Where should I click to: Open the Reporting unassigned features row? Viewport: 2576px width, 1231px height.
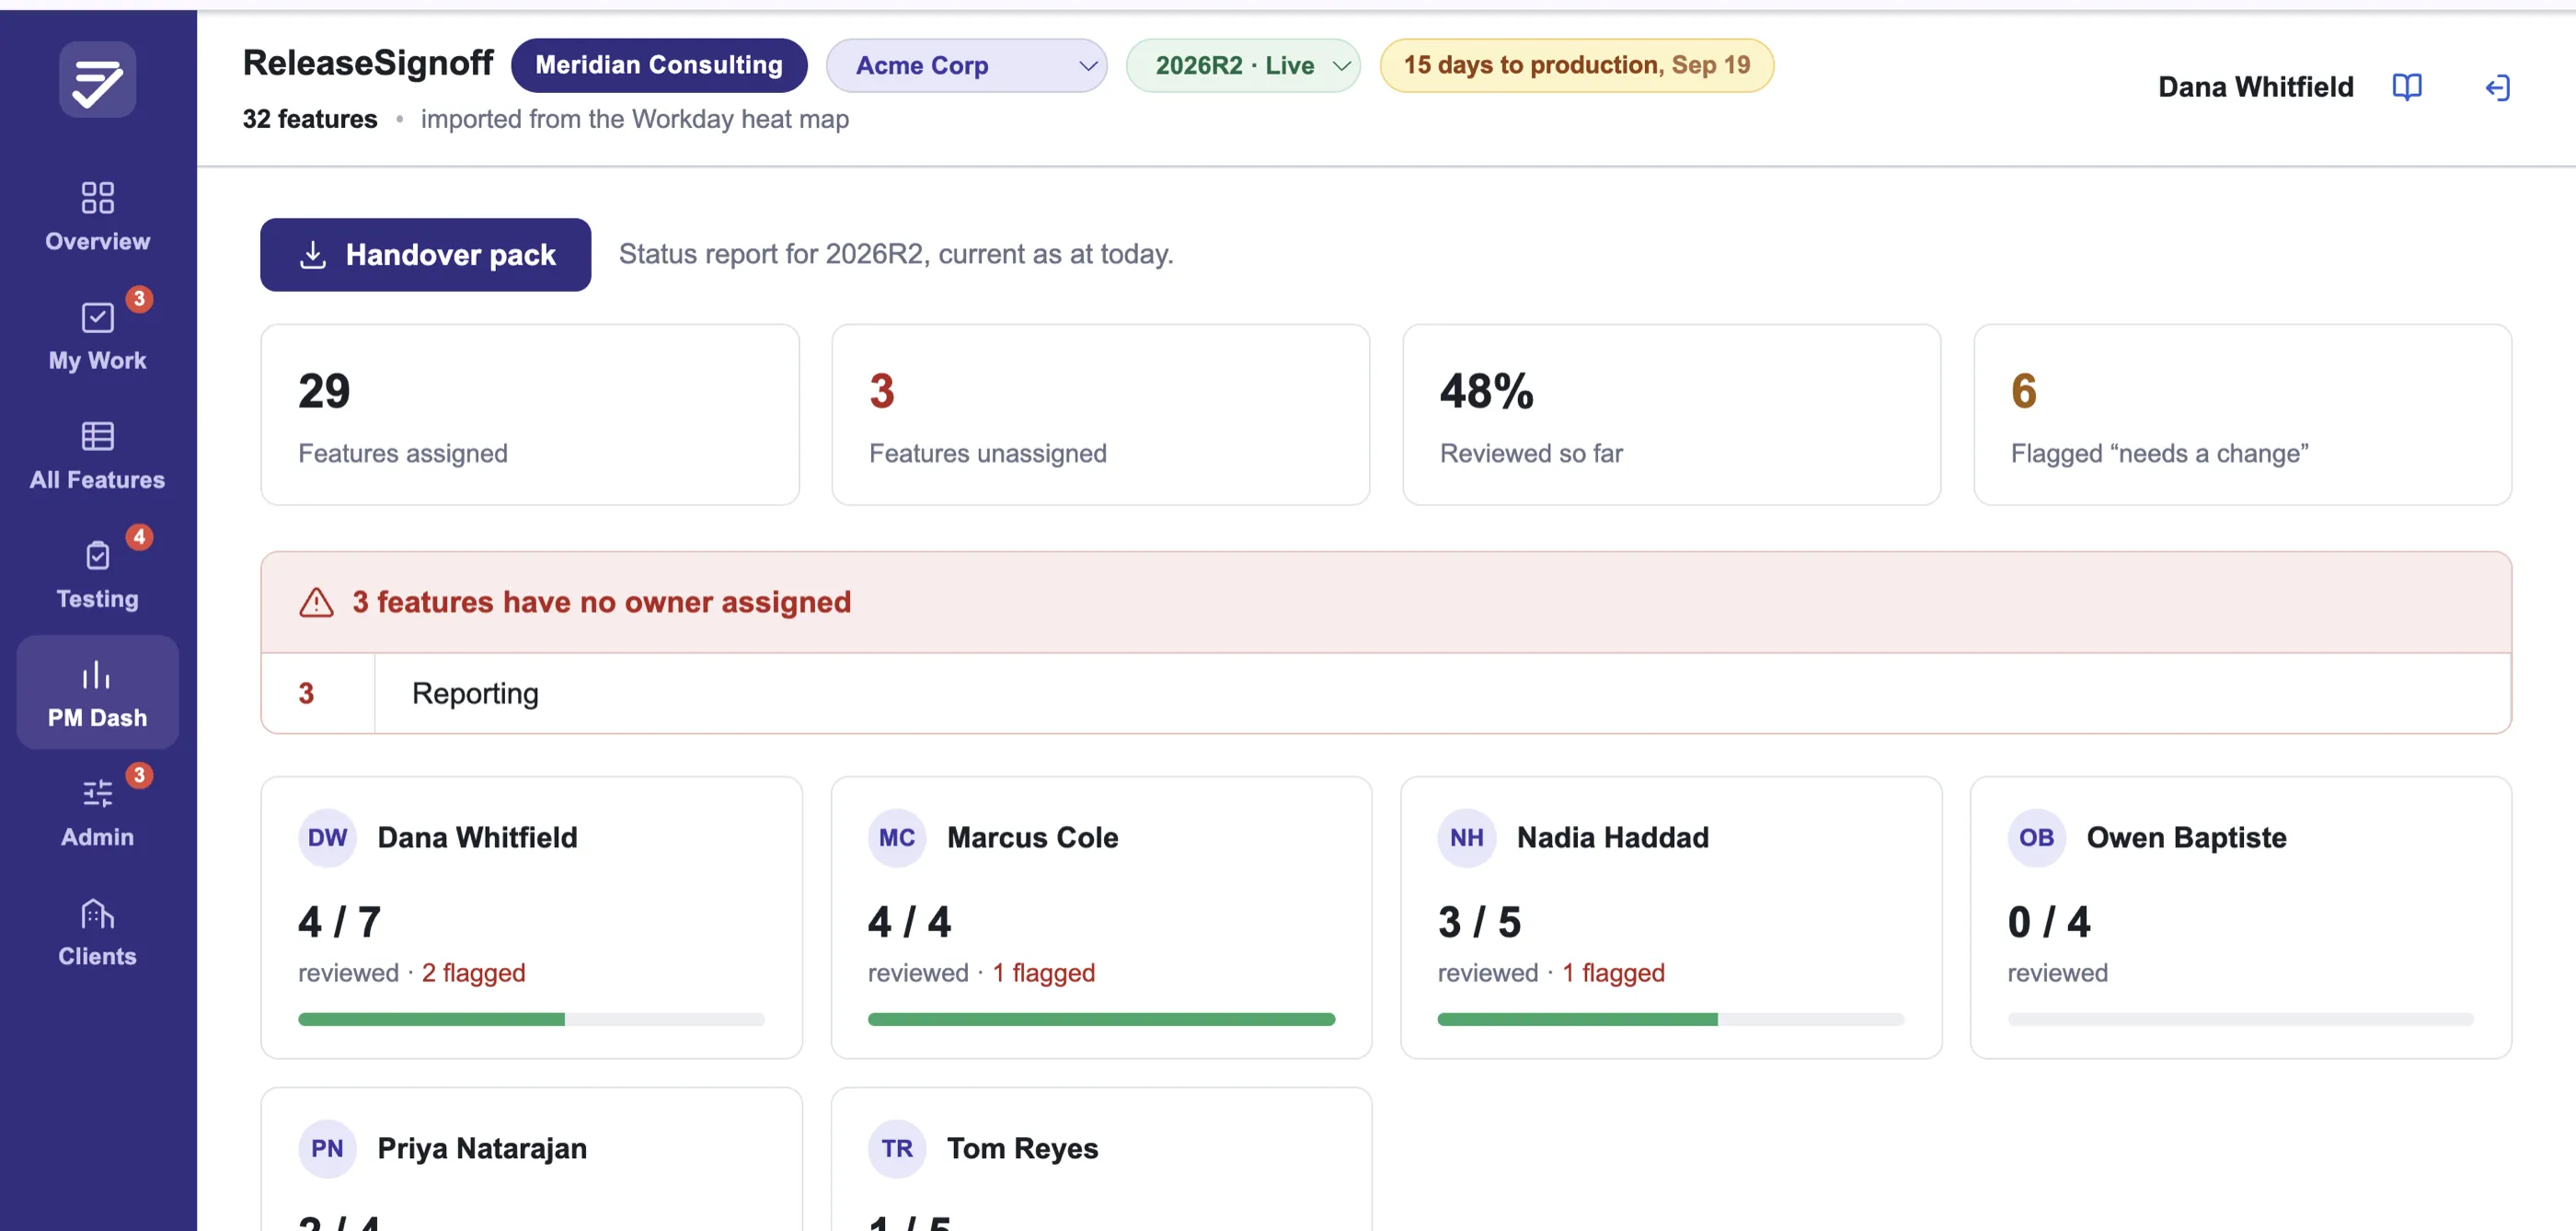click(x=1386, y=693)
